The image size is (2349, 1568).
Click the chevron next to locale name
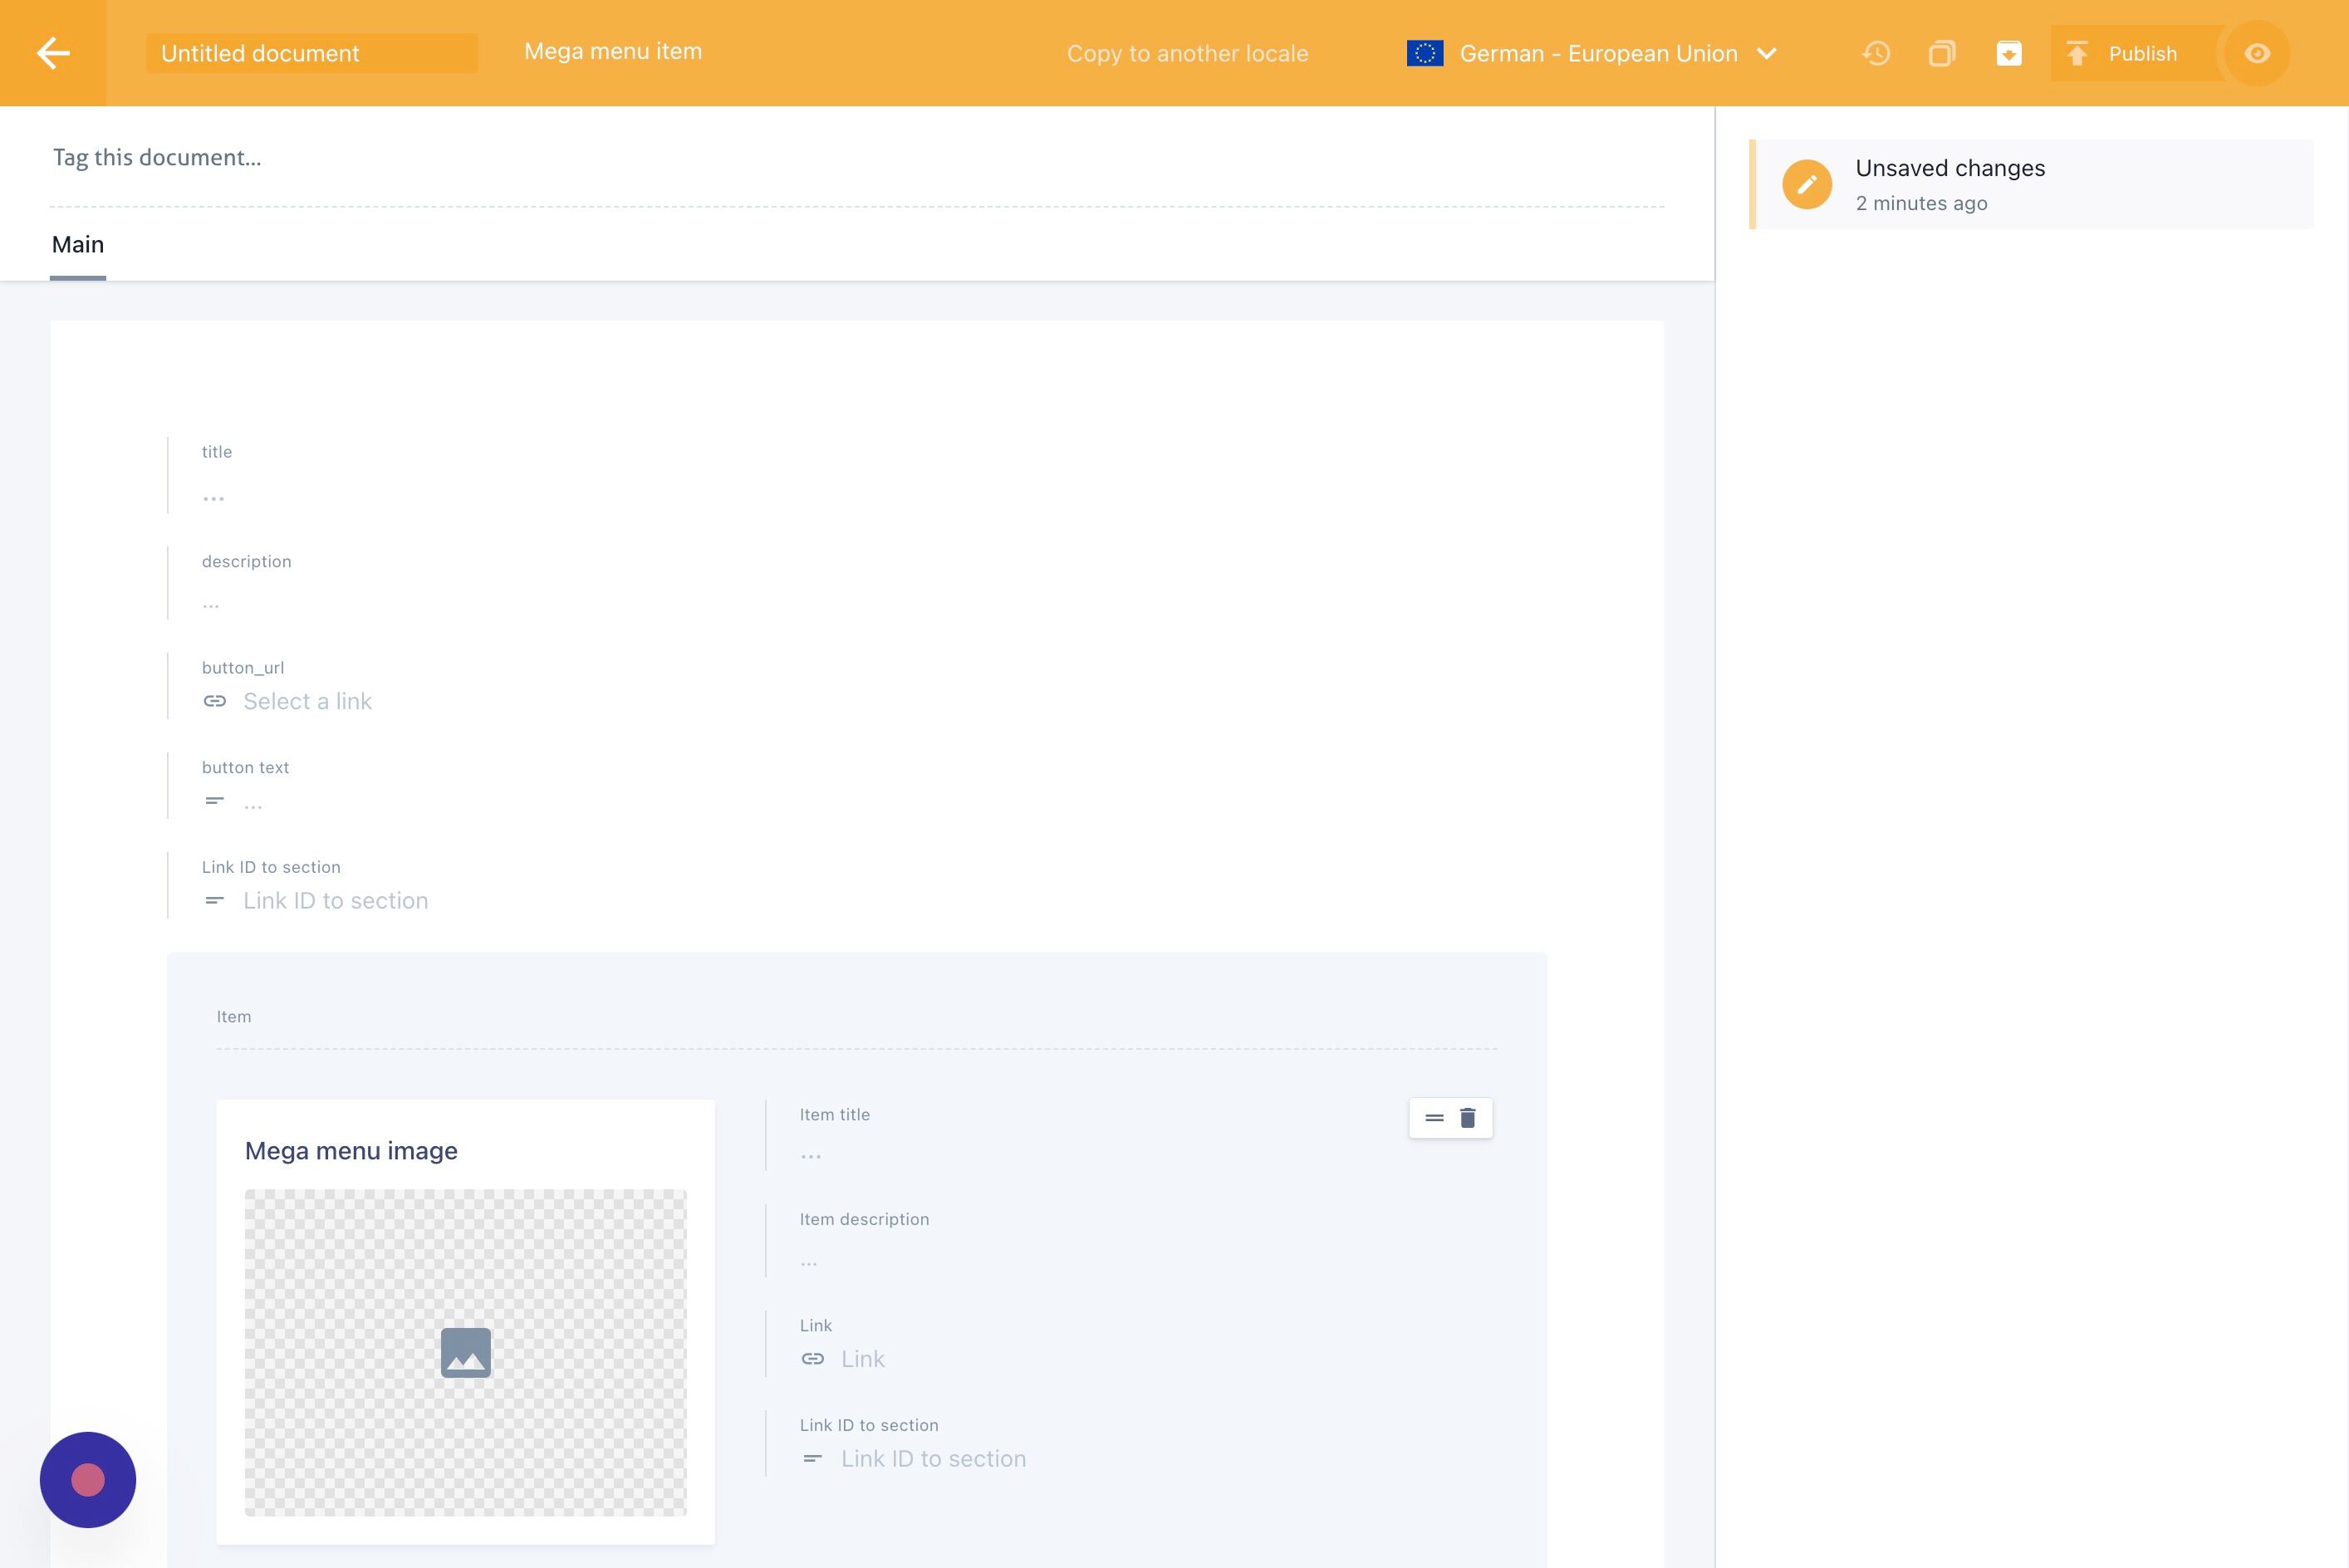(x=1767, y=53)
